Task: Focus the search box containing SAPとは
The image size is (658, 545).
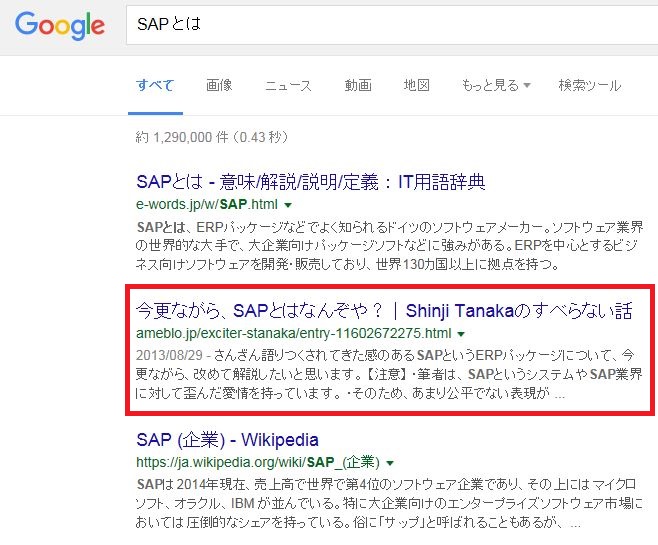Action: [392, 25]
